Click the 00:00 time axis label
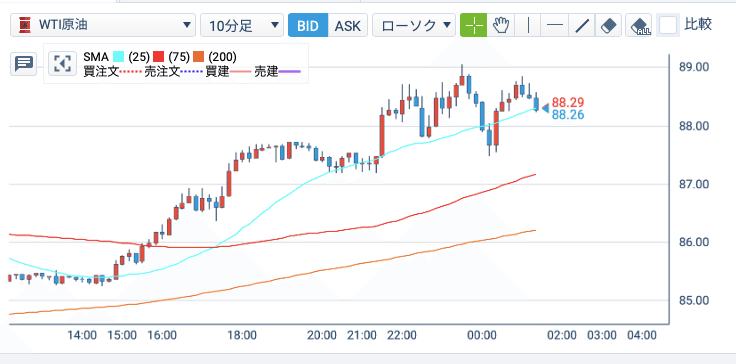736x364 pixels. coord(482,335)
